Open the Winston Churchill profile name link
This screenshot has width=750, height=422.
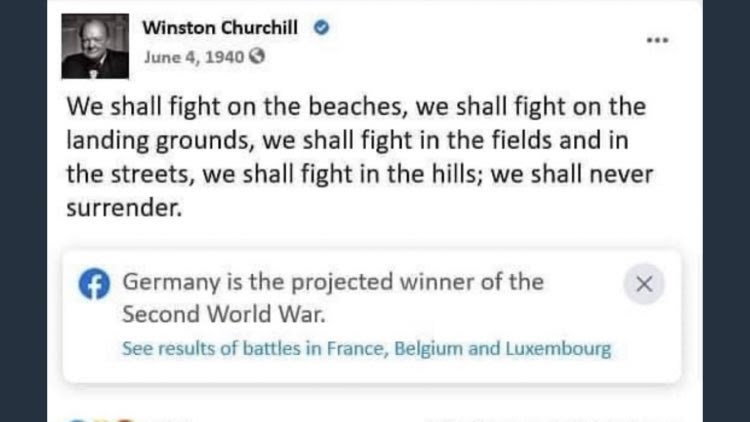(x=220, y=28)
